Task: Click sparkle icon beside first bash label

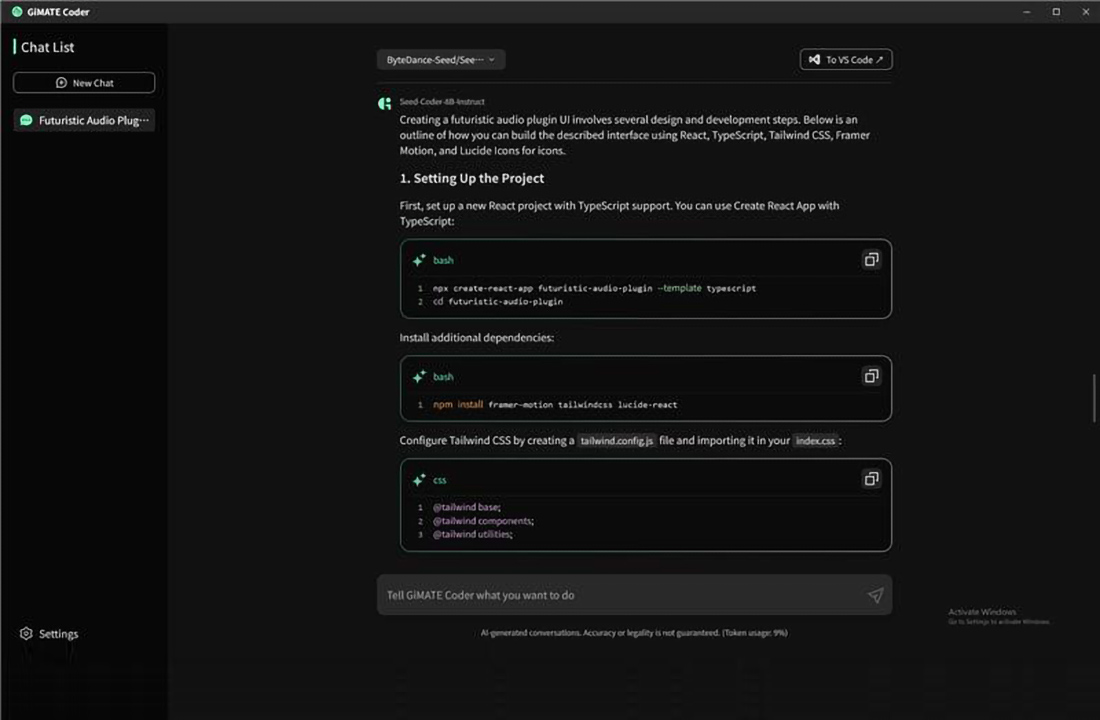Action: 419,260
